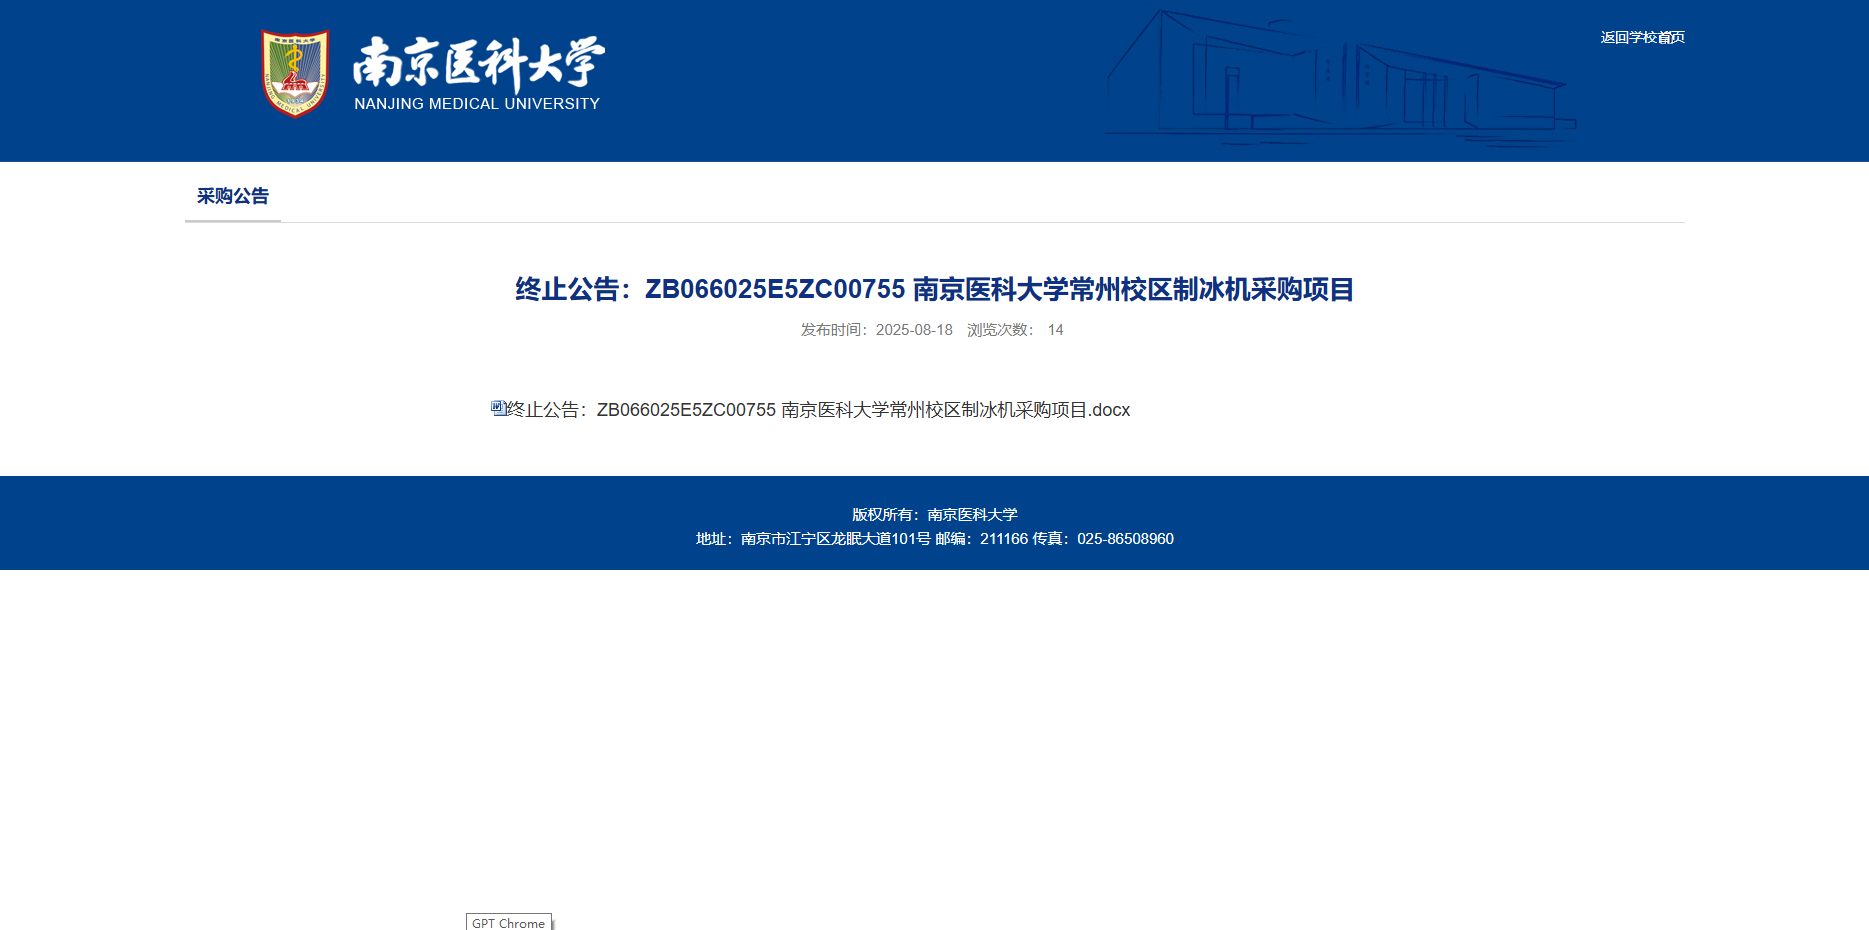
Task: Select the 采购公告 tab
Action: click(233, 196)
